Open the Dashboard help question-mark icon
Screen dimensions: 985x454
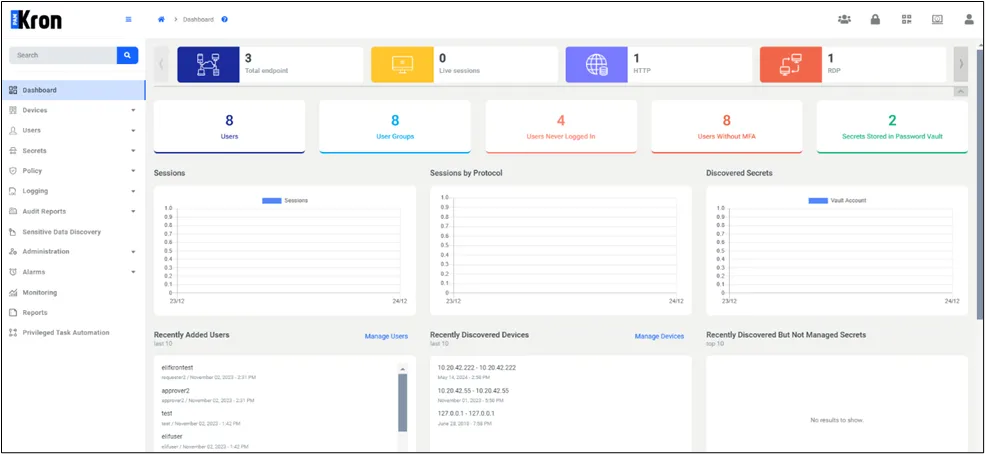(225, 19)
